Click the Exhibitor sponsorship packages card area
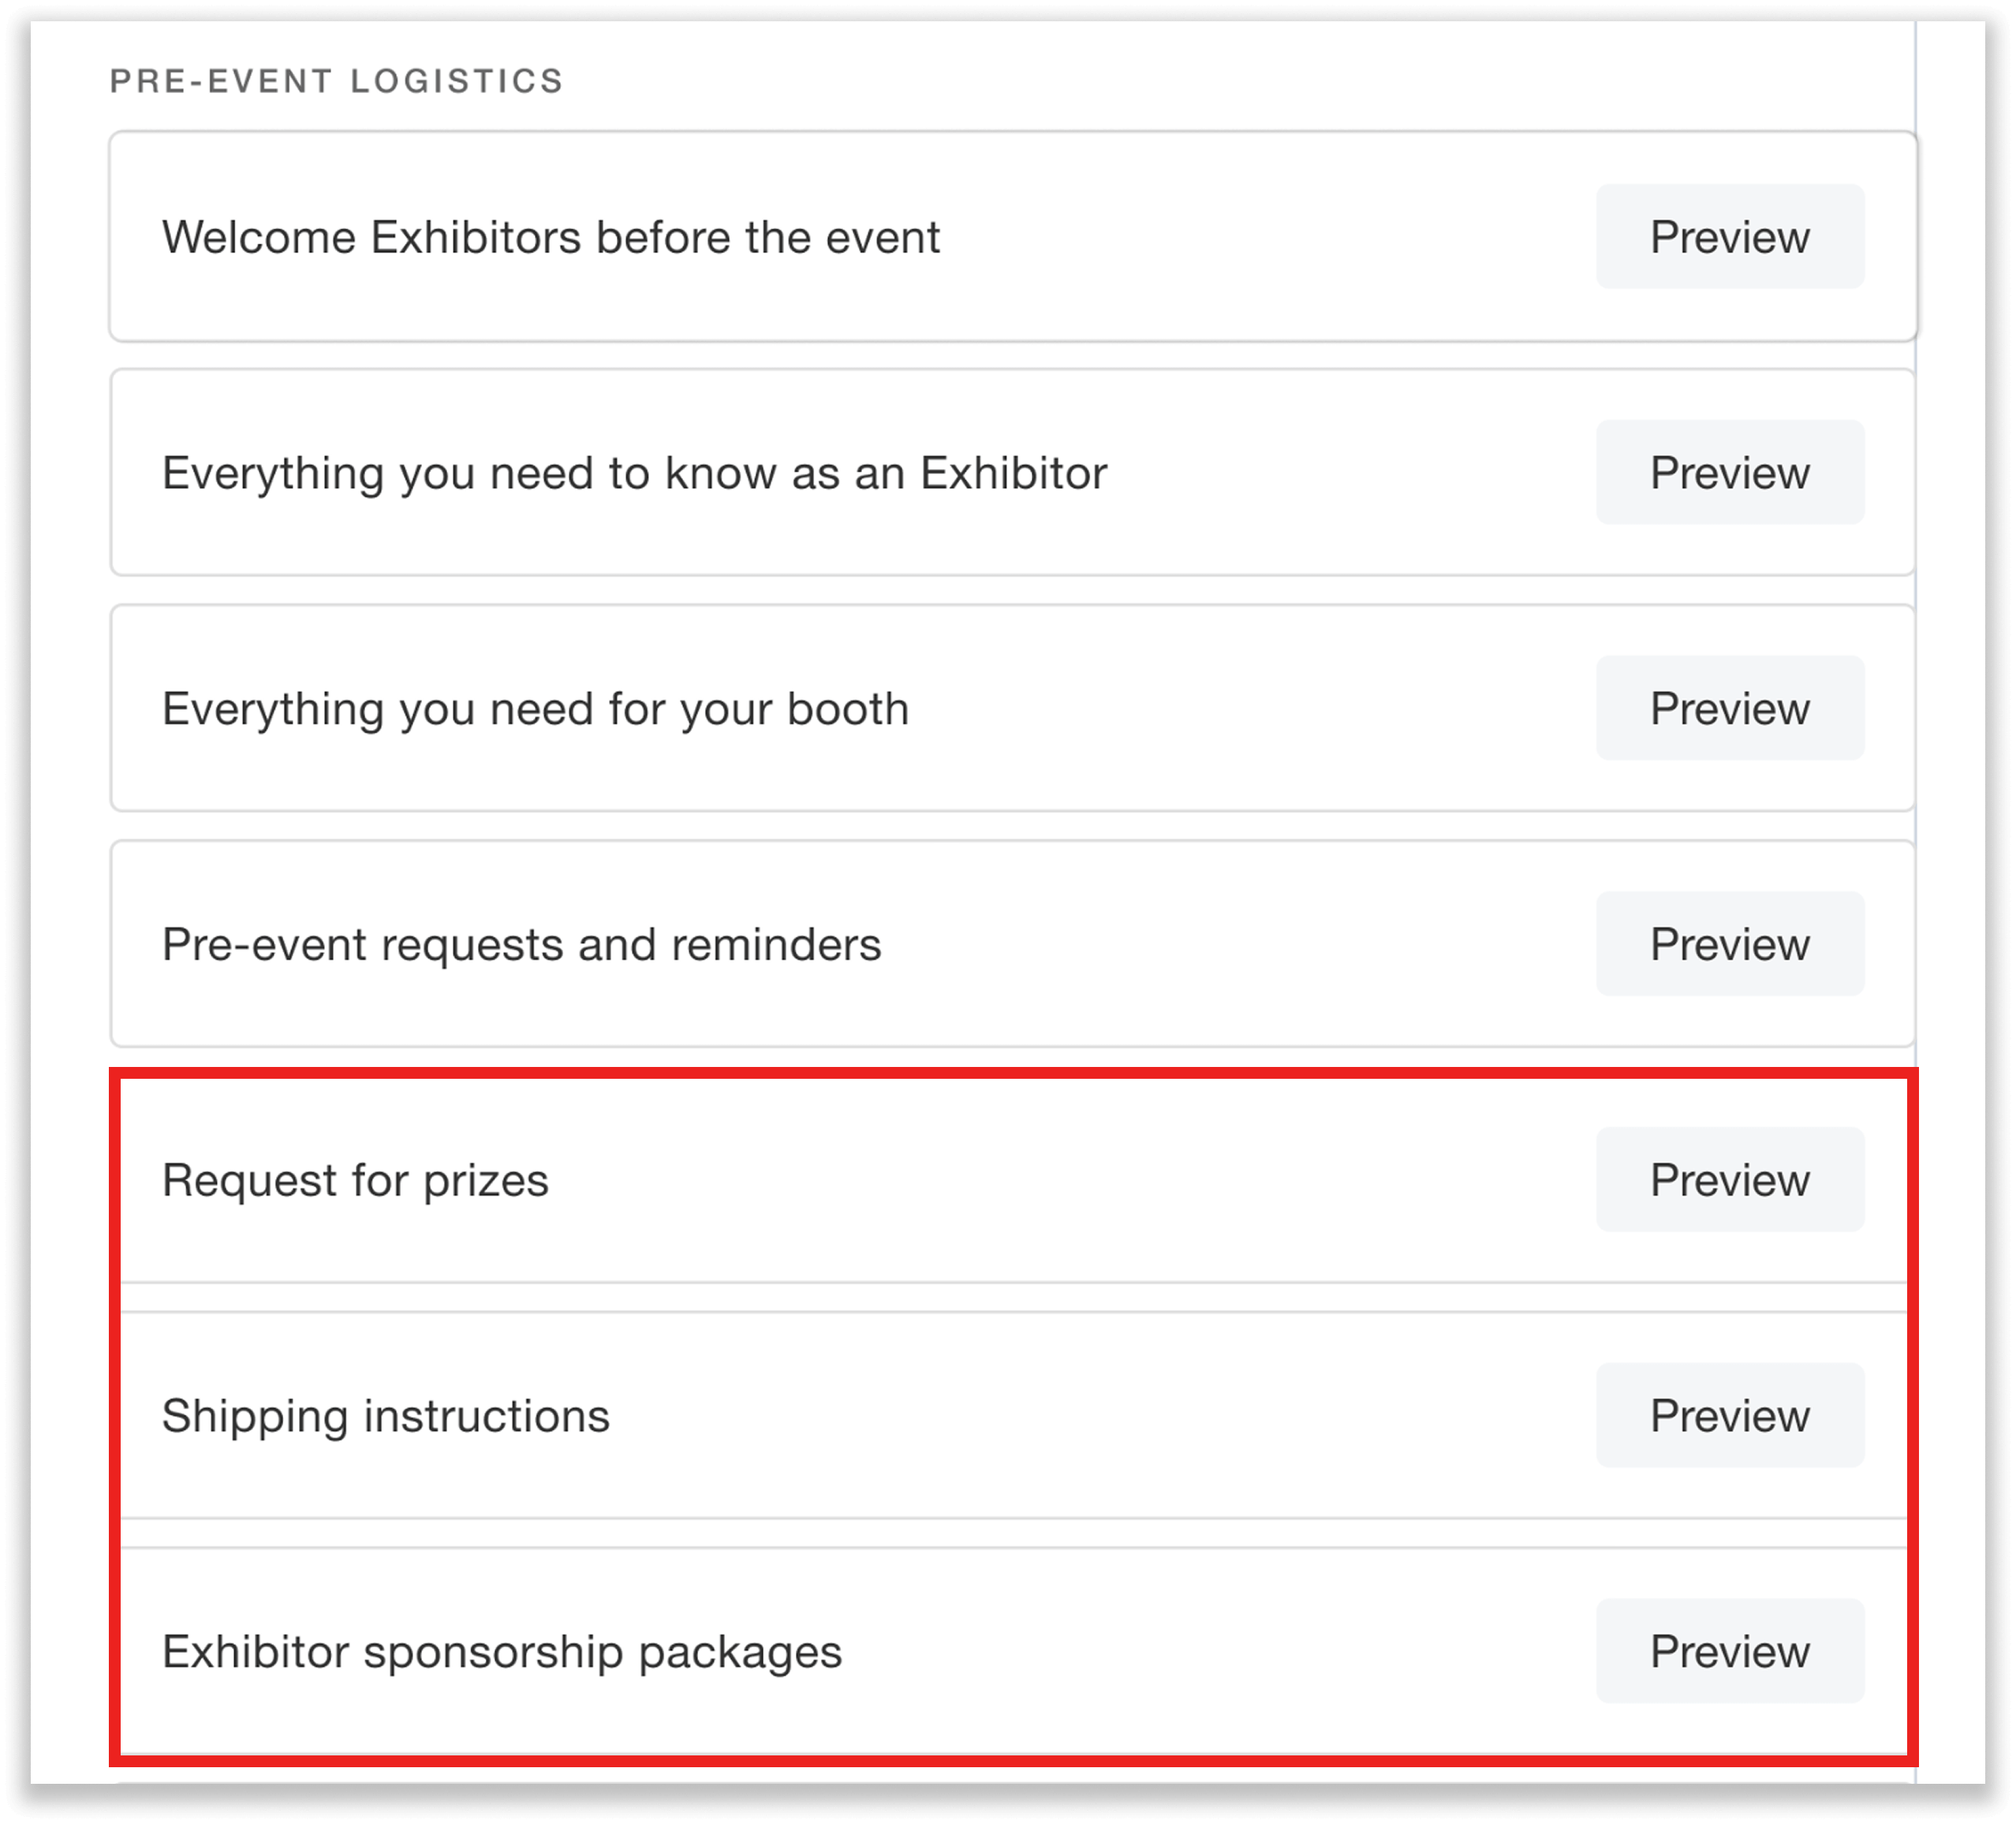 point(900,1651)
